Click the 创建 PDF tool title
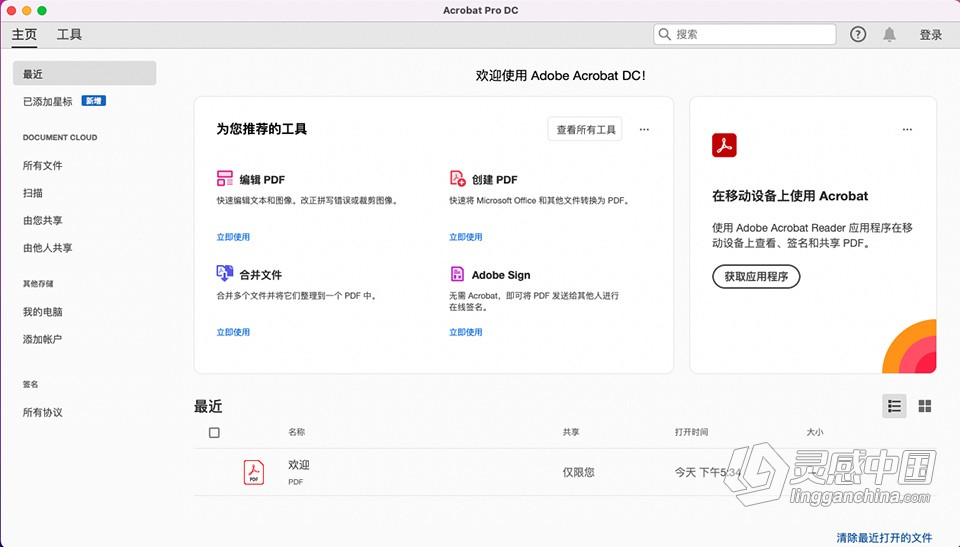 [495, 179]
